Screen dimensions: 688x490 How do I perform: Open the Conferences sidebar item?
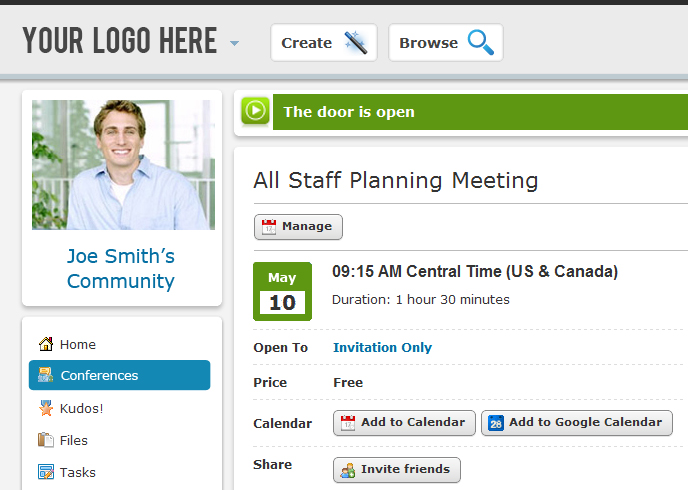(119, 375)
